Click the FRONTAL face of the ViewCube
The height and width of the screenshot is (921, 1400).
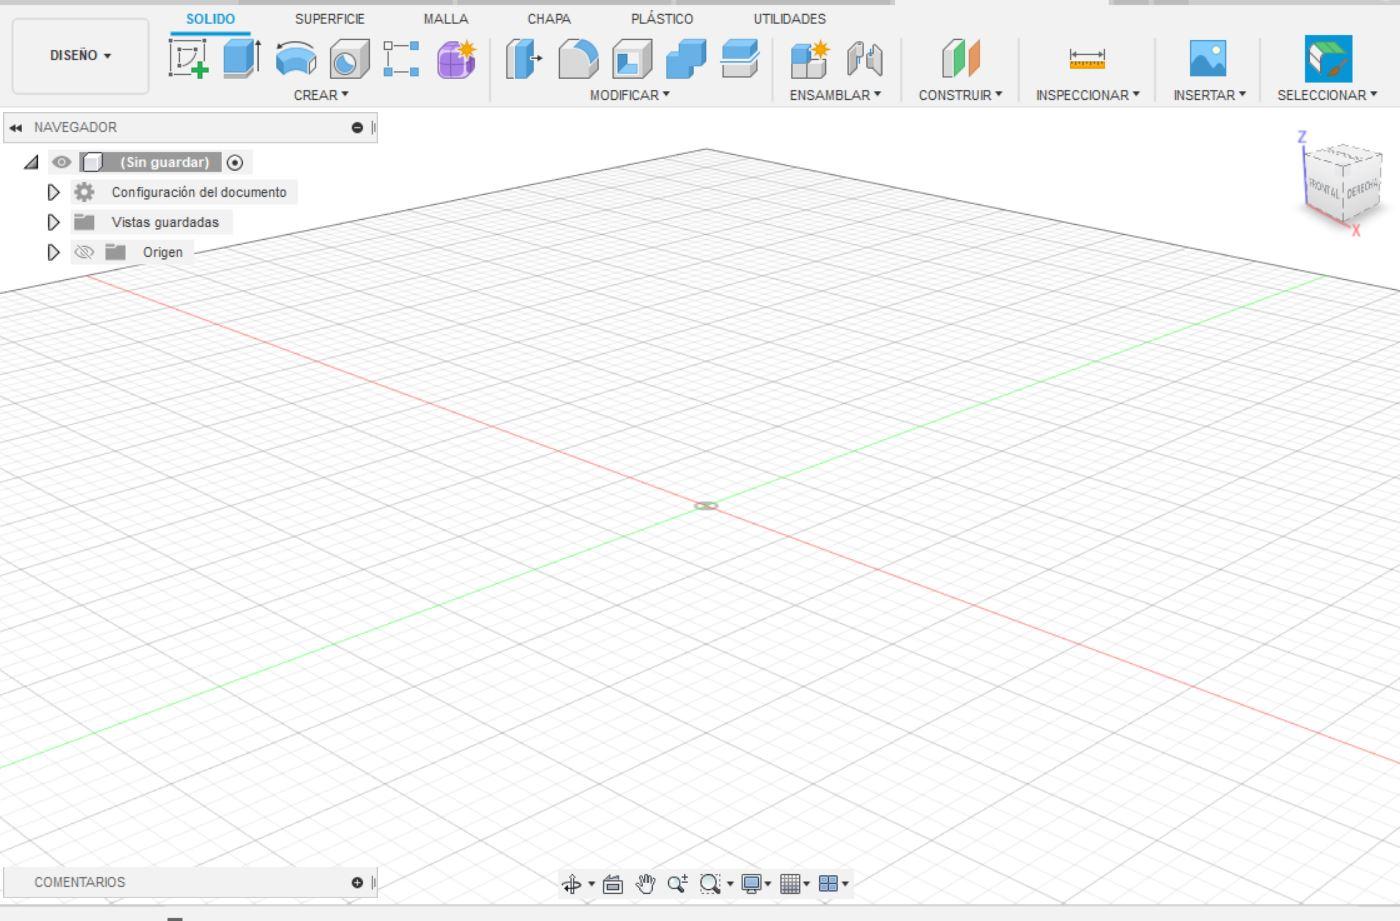pos(1323,189)
